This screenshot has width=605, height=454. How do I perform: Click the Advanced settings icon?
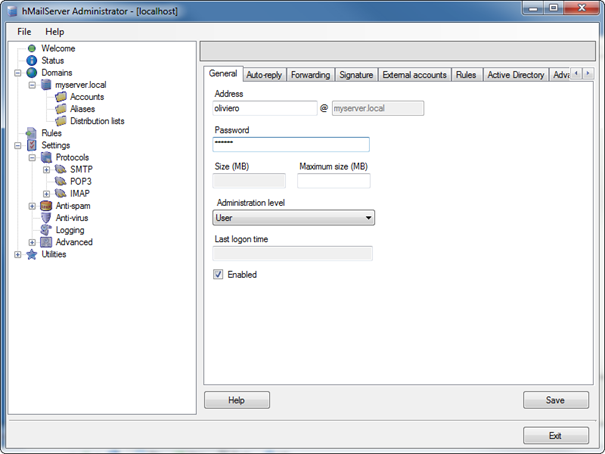(x=46, y=242)
